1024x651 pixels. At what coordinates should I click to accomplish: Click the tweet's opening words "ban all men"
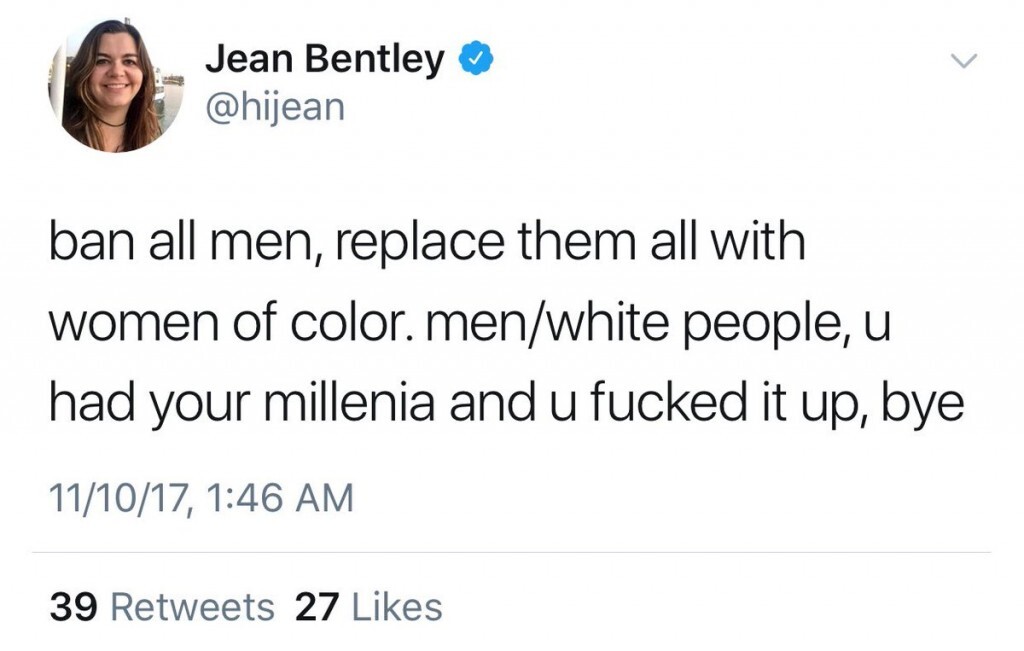point(180,245)
